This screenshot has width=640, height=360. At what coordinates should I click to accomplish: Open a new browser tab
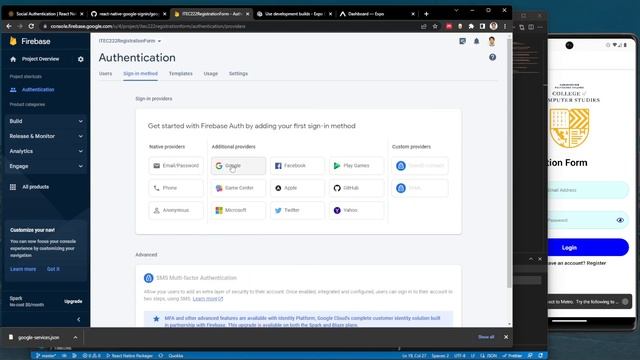coord(426,14)
